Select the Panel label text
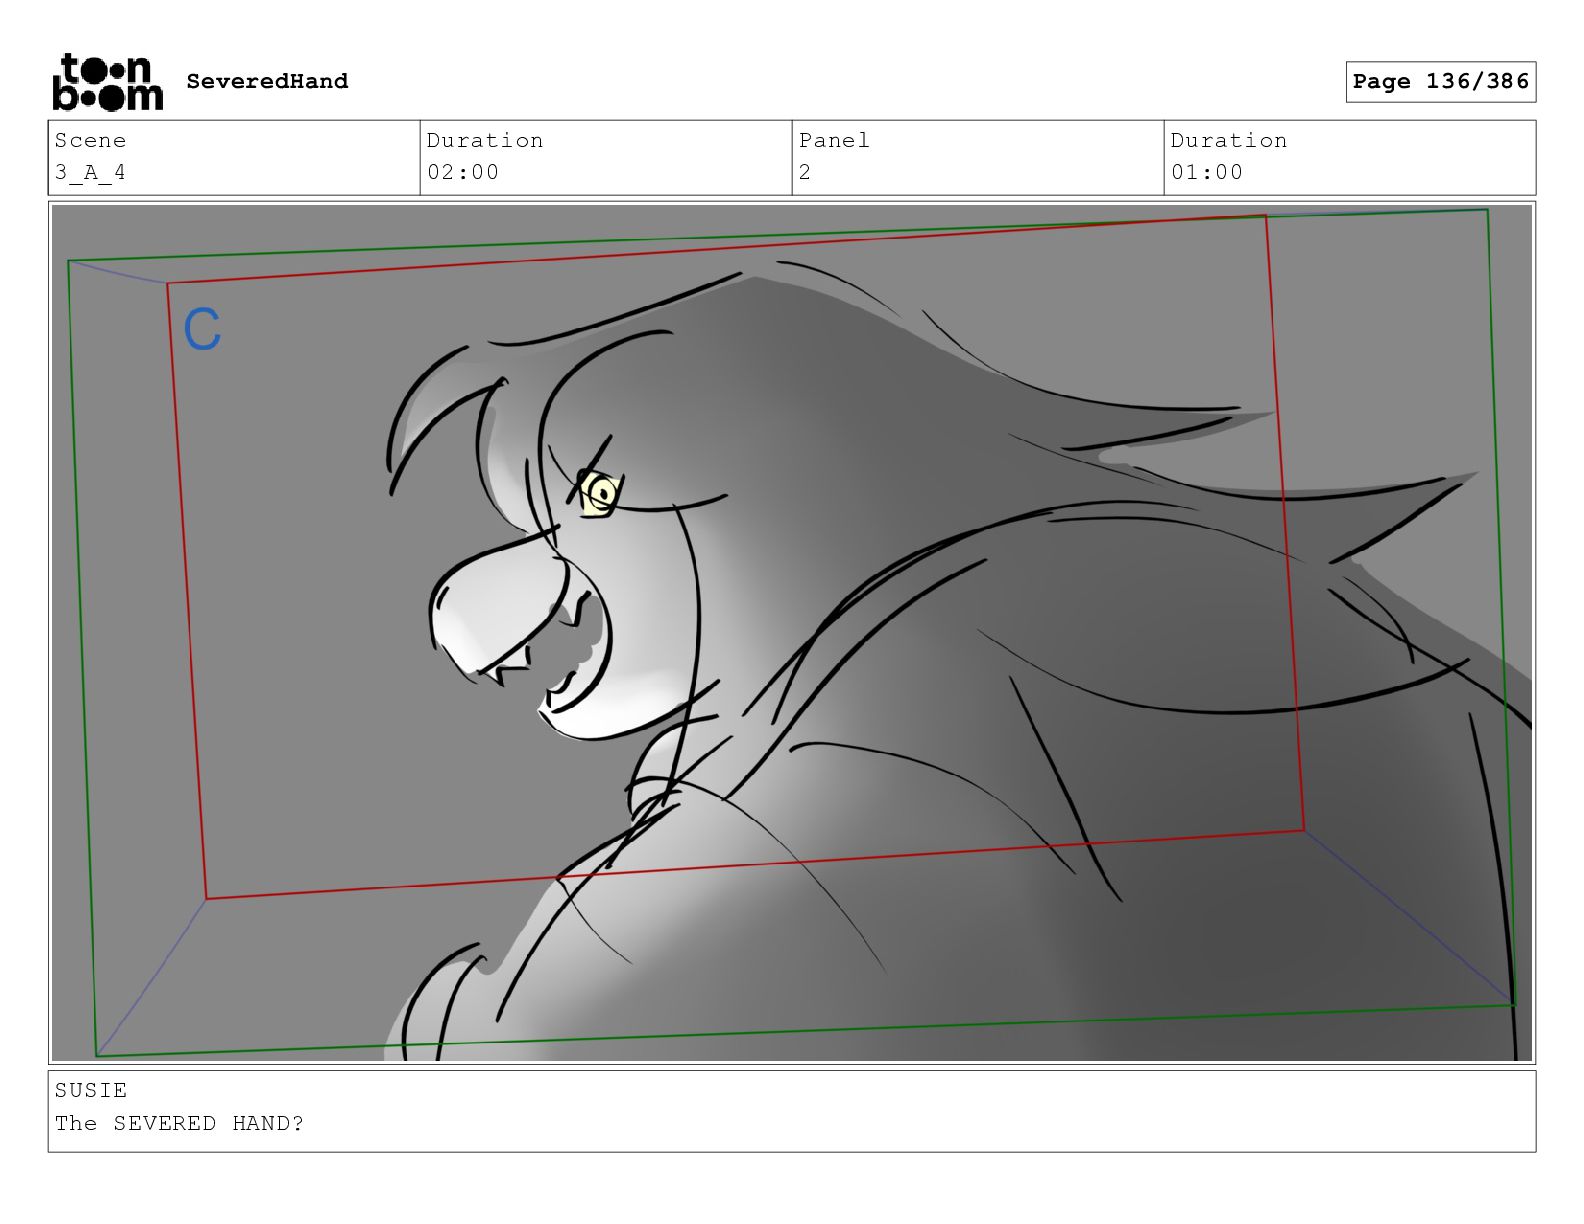 click(834, 140)
